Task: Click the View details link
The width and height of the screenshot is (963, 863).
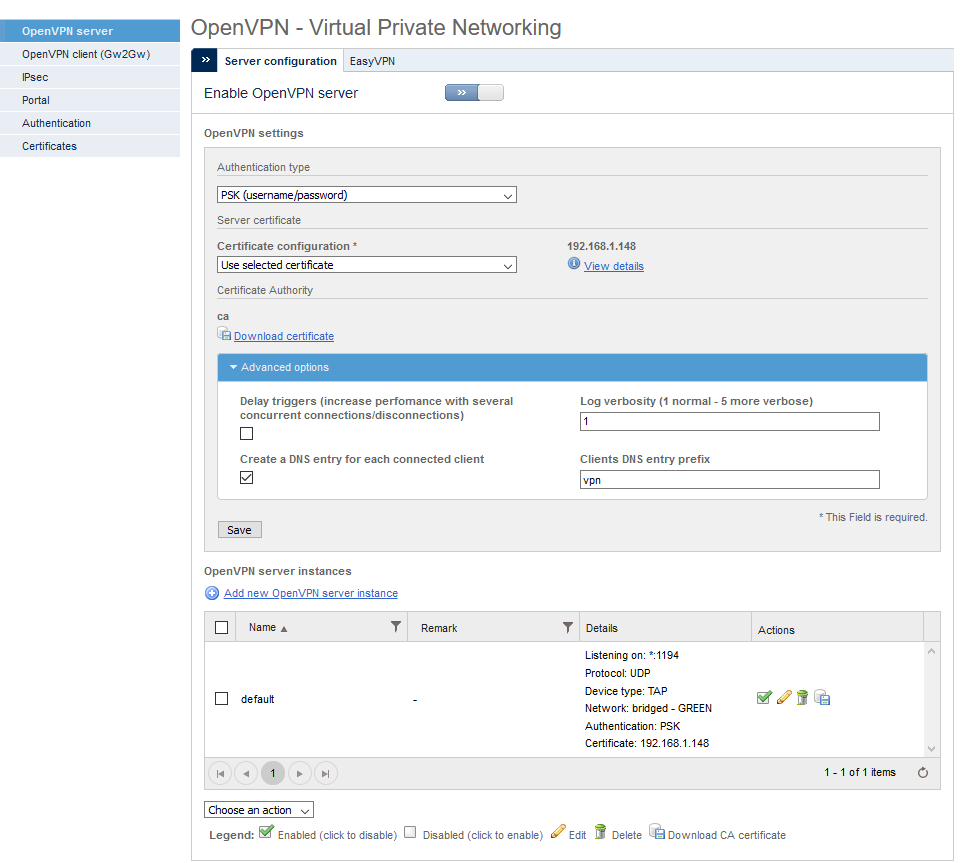Action: coord(614,266)
